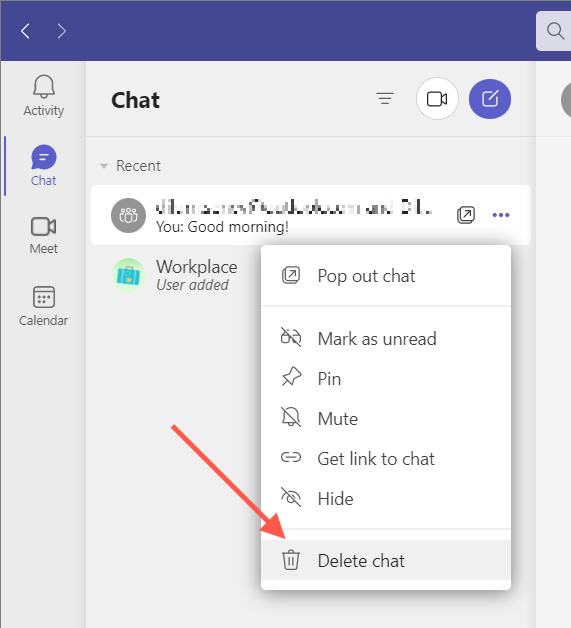Start a video call with Meet now button
Image resolution: width=571 pixels, height=628 pixels.
click(437, 99)
